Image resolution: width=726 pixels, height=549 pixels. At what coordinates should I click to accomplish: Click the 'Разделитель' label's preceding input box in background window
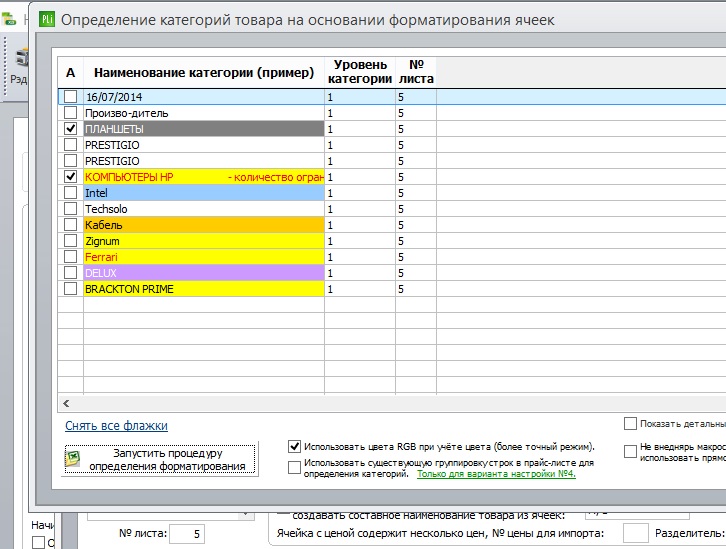click(635, 533)
